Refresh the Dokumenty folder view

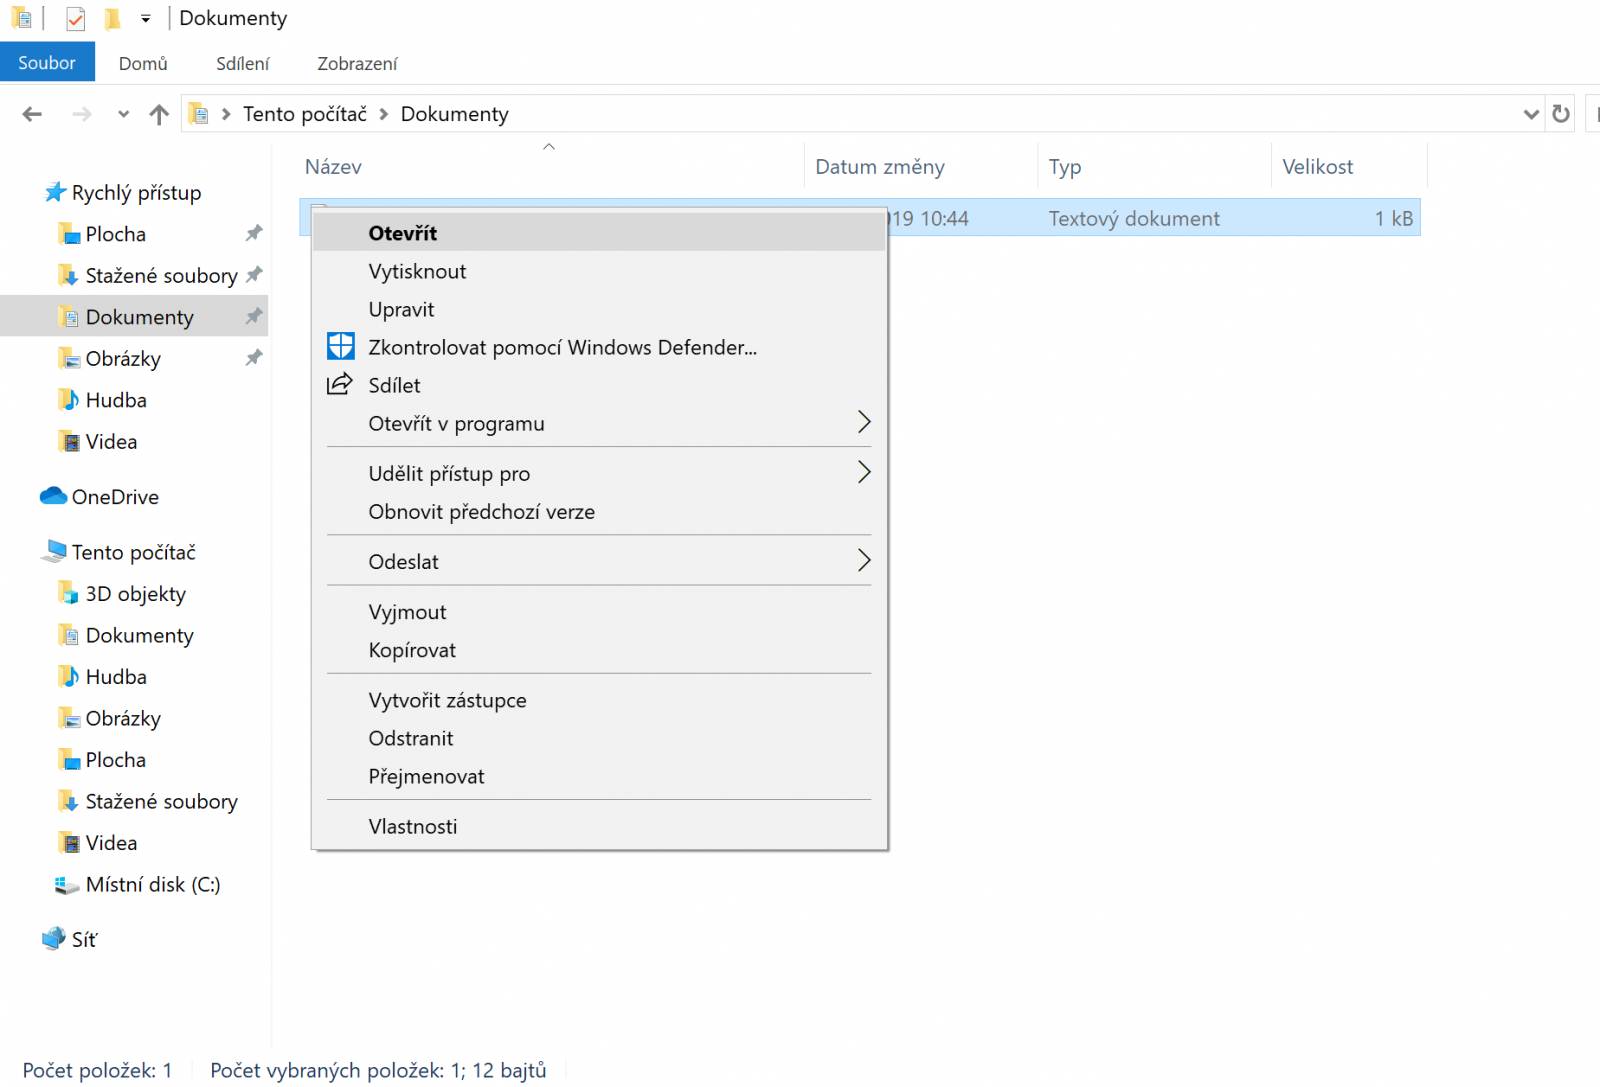[x=1561, y=114]
